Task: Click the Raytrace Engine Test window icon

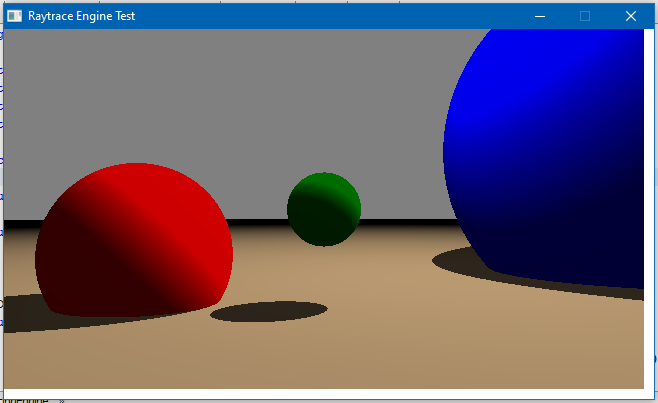Action: click(x=14, y=16)
